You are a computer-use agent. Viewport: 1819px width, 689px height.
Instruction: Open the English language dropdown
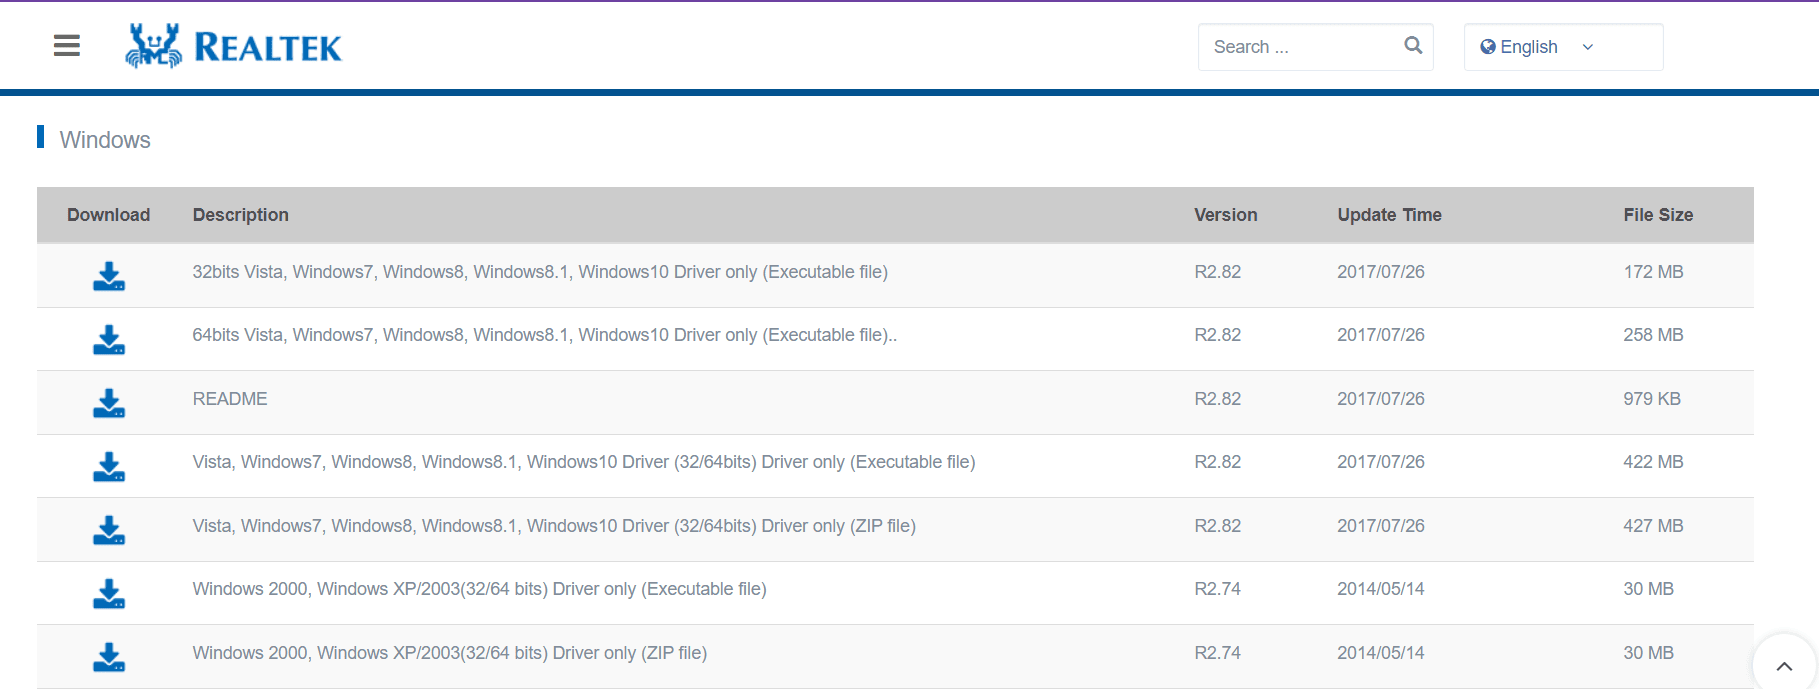coord(1563,47)
